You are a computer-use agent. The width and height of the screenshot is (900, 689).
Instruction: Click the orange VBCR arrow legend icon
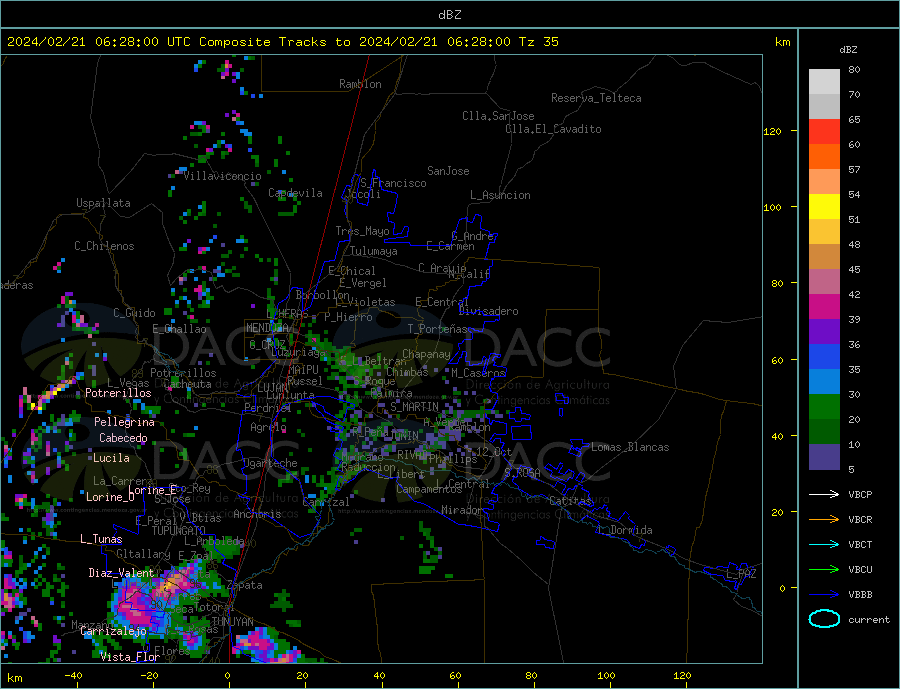(x=824, y=520)
